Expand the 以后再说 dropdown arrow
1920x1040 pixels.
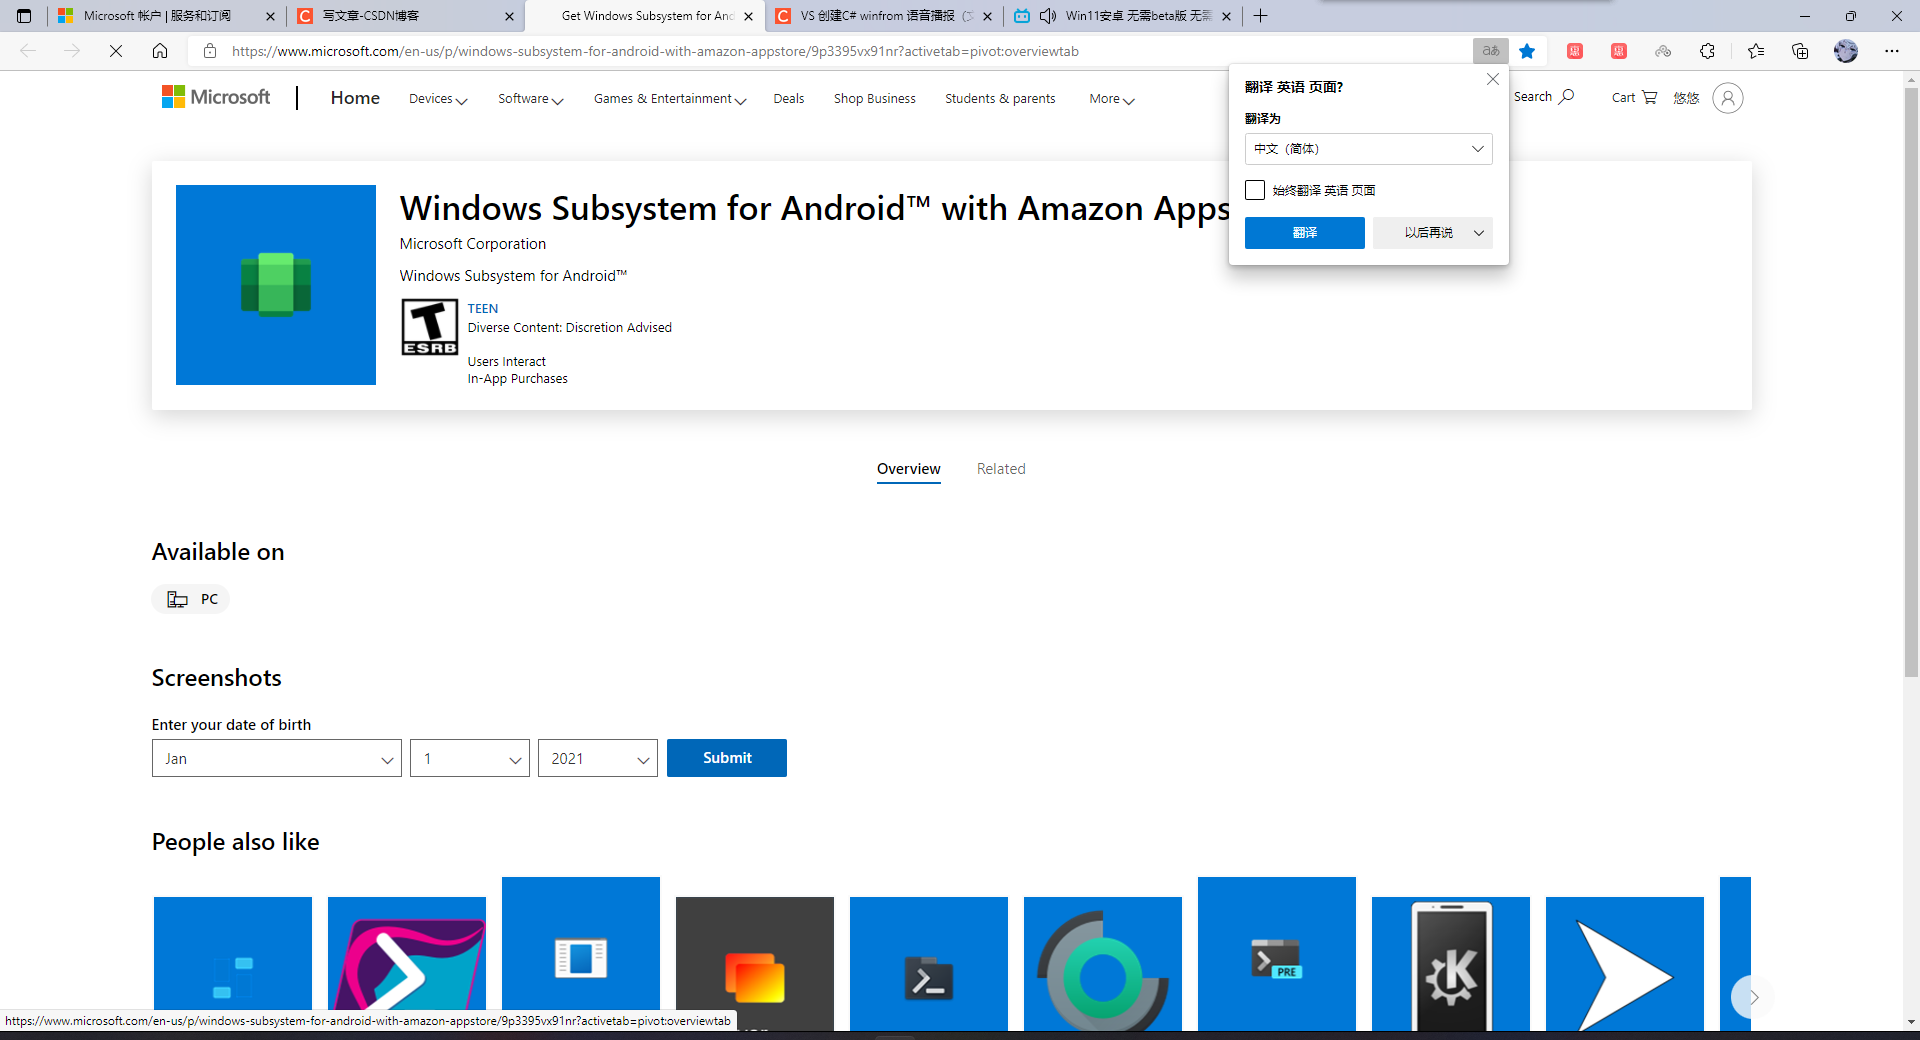click(x=1478, y=233)
